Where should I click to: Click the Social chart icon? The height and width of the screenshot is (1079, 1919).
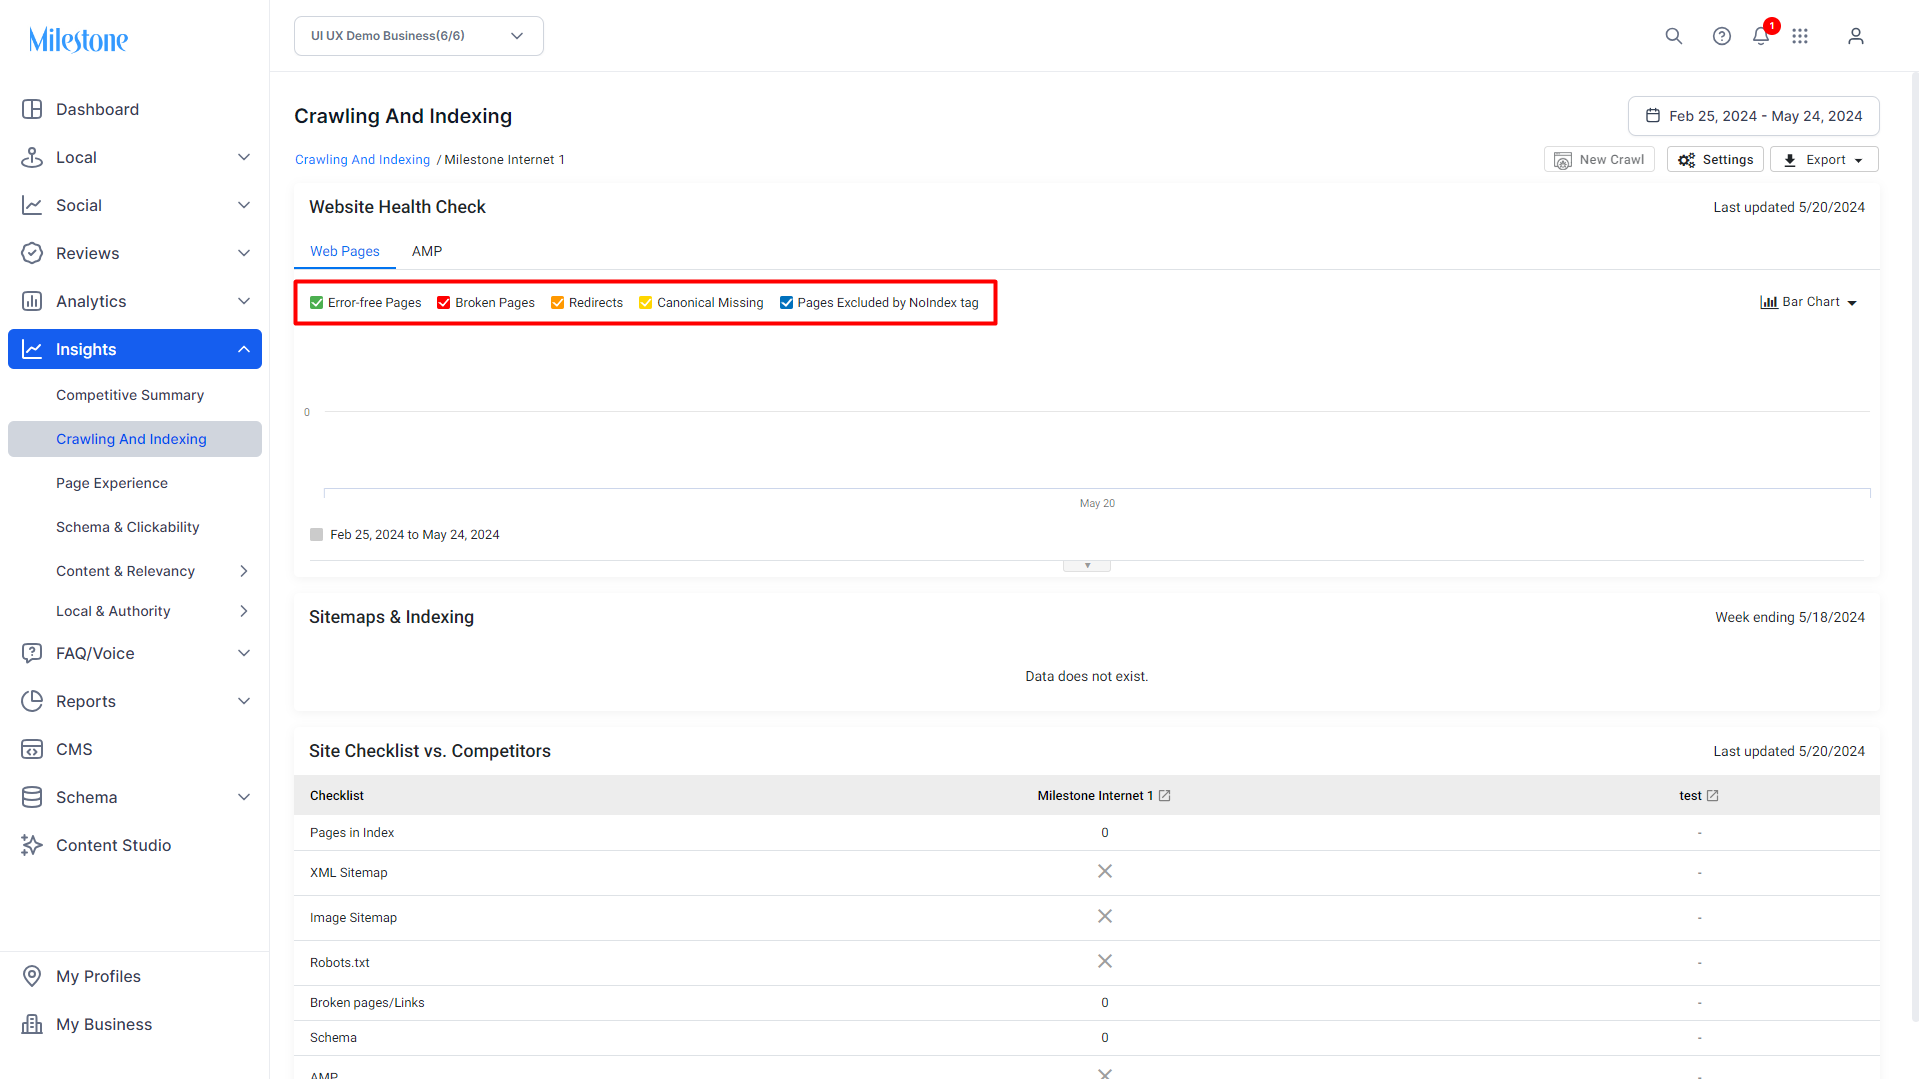32,205
